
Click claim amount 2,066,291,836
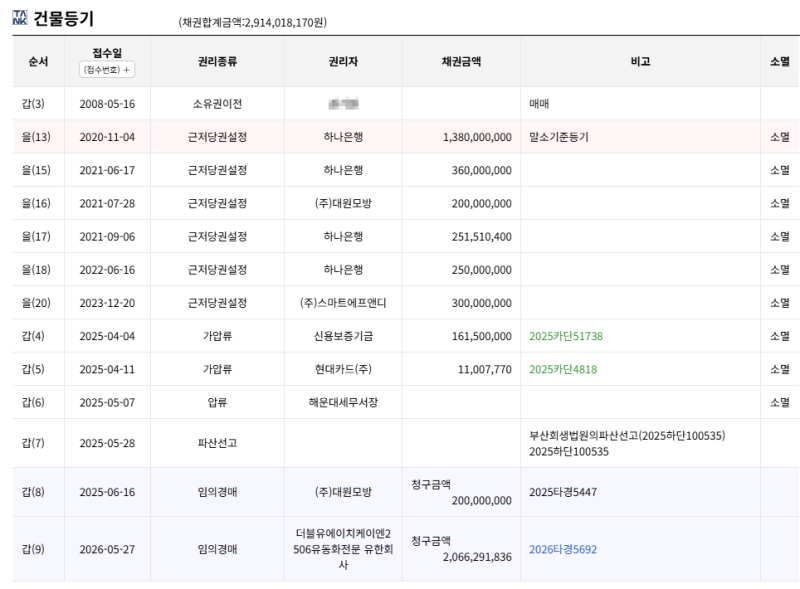pyautogui.click(x=477, y=557)
